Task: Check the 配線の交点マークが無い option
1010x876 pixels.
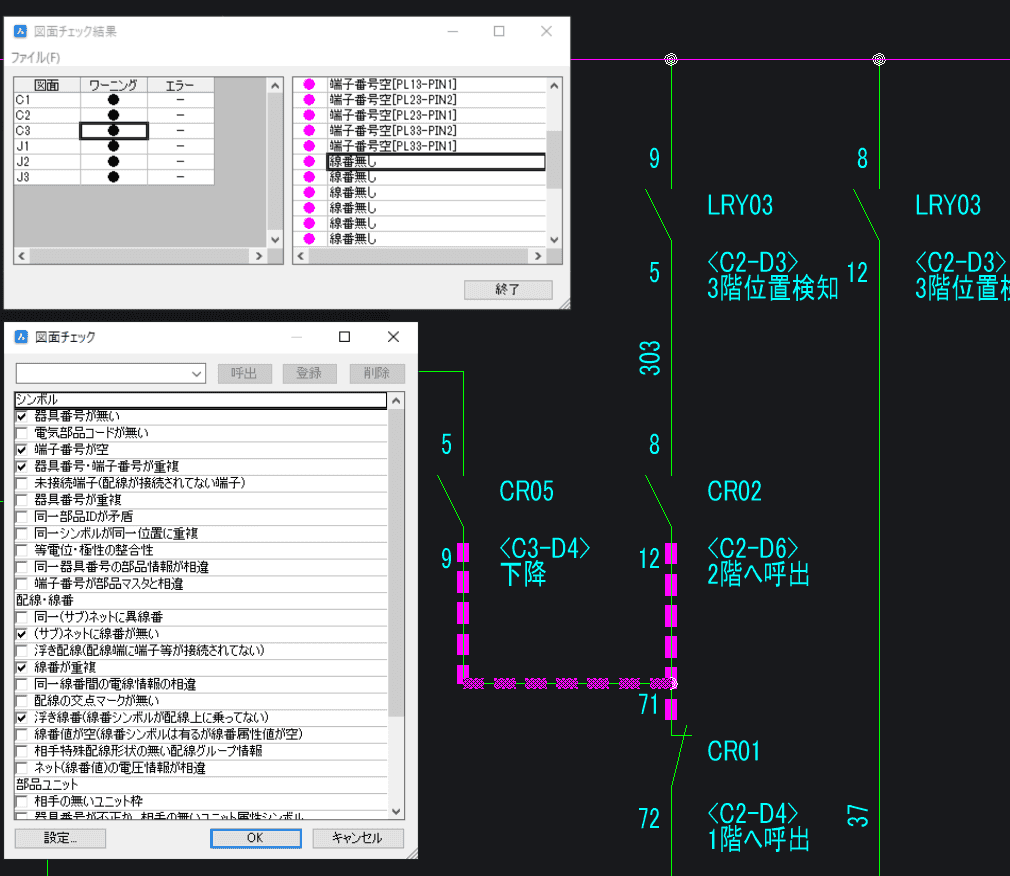Action: pos(22,701)
